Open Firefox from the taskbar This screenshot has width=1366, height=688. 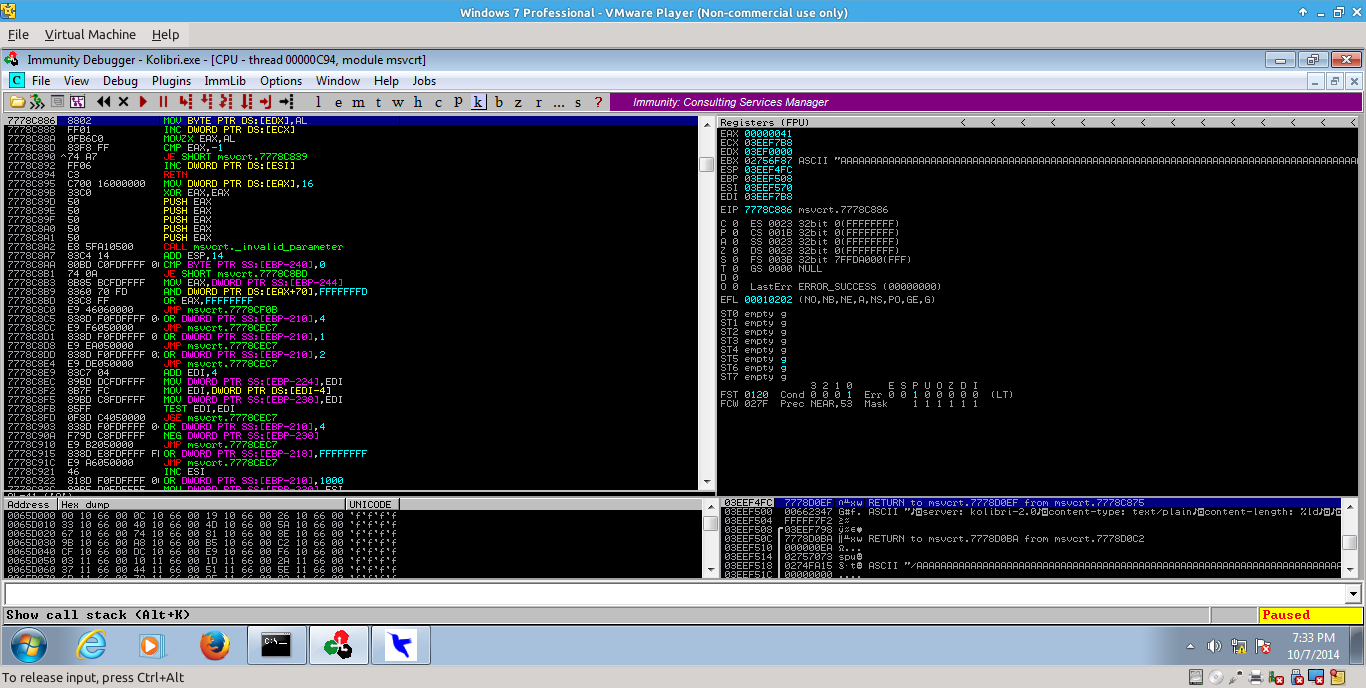click(x=214, y=647)
